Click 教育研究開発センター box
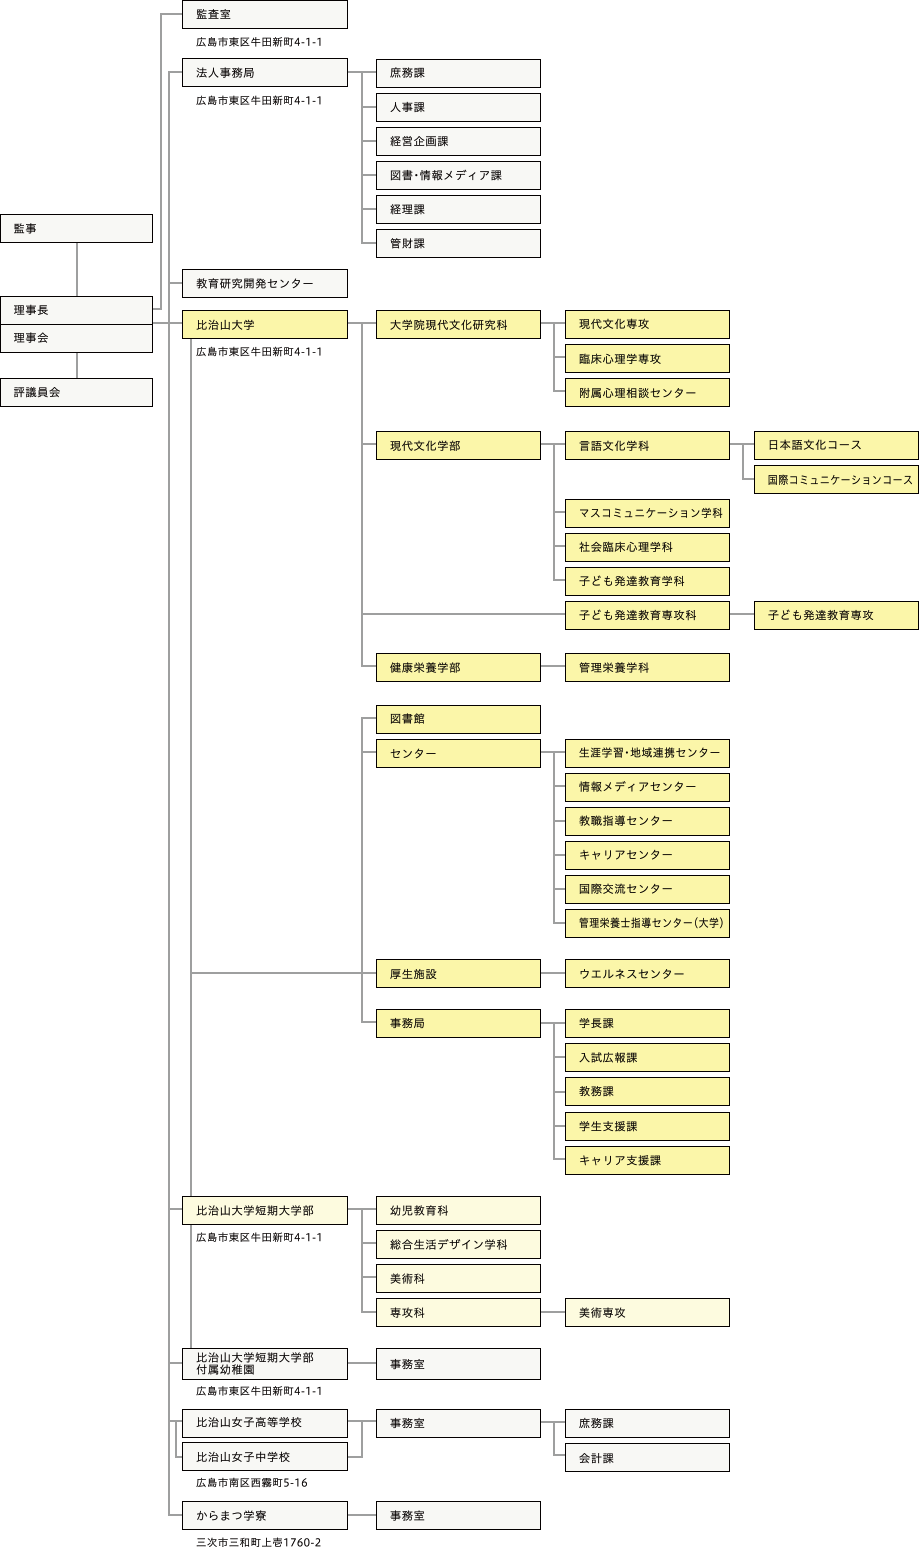This screenshot has width=920, height=1548. click(265, 283)
